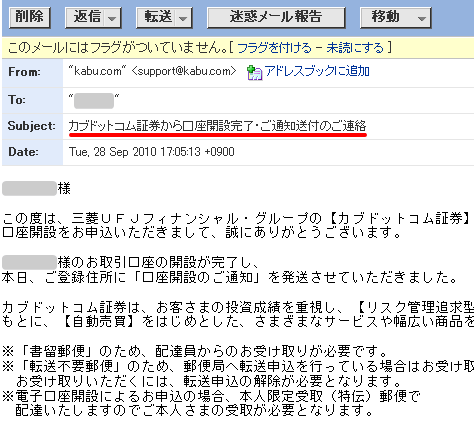The image size is (474, 422).
Task: Click the From: header label
Action: (25, 72)
